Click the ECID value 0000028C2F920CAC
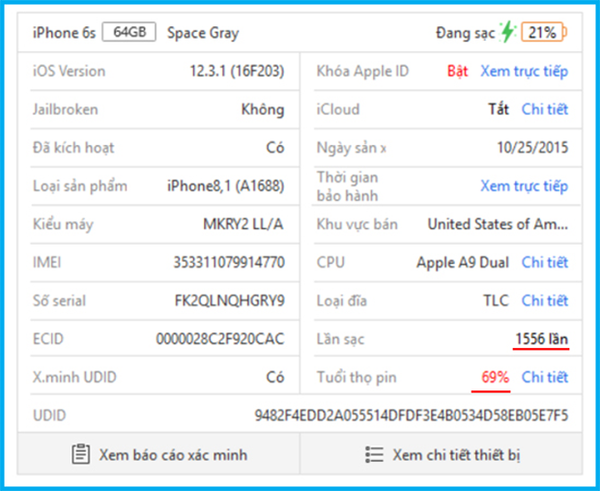Screen dimensions: 600x491 [x=220, y=339]
